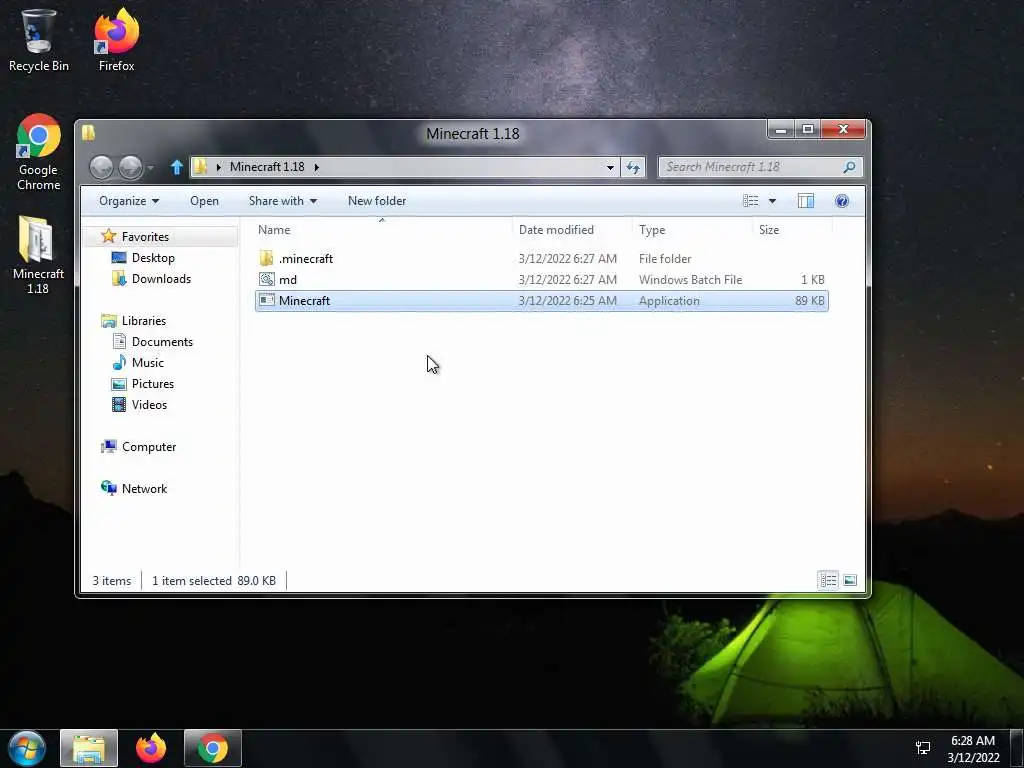Select the Minecraft application file

[541, 301]
